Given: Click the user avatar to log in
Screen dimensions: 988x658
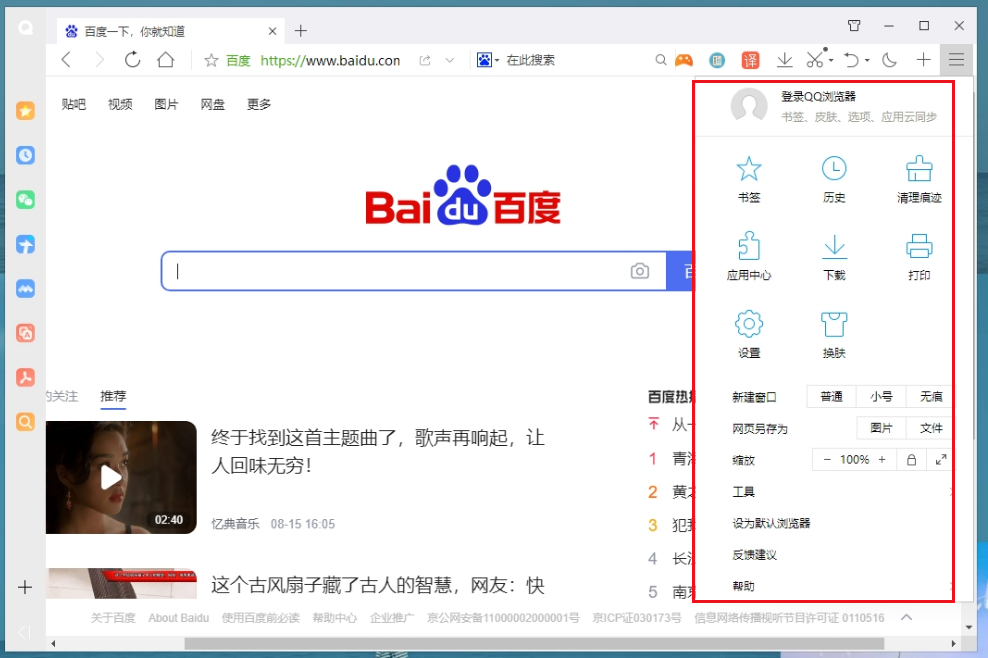Looking at the screenshot, I should click(x=749, y=105).
